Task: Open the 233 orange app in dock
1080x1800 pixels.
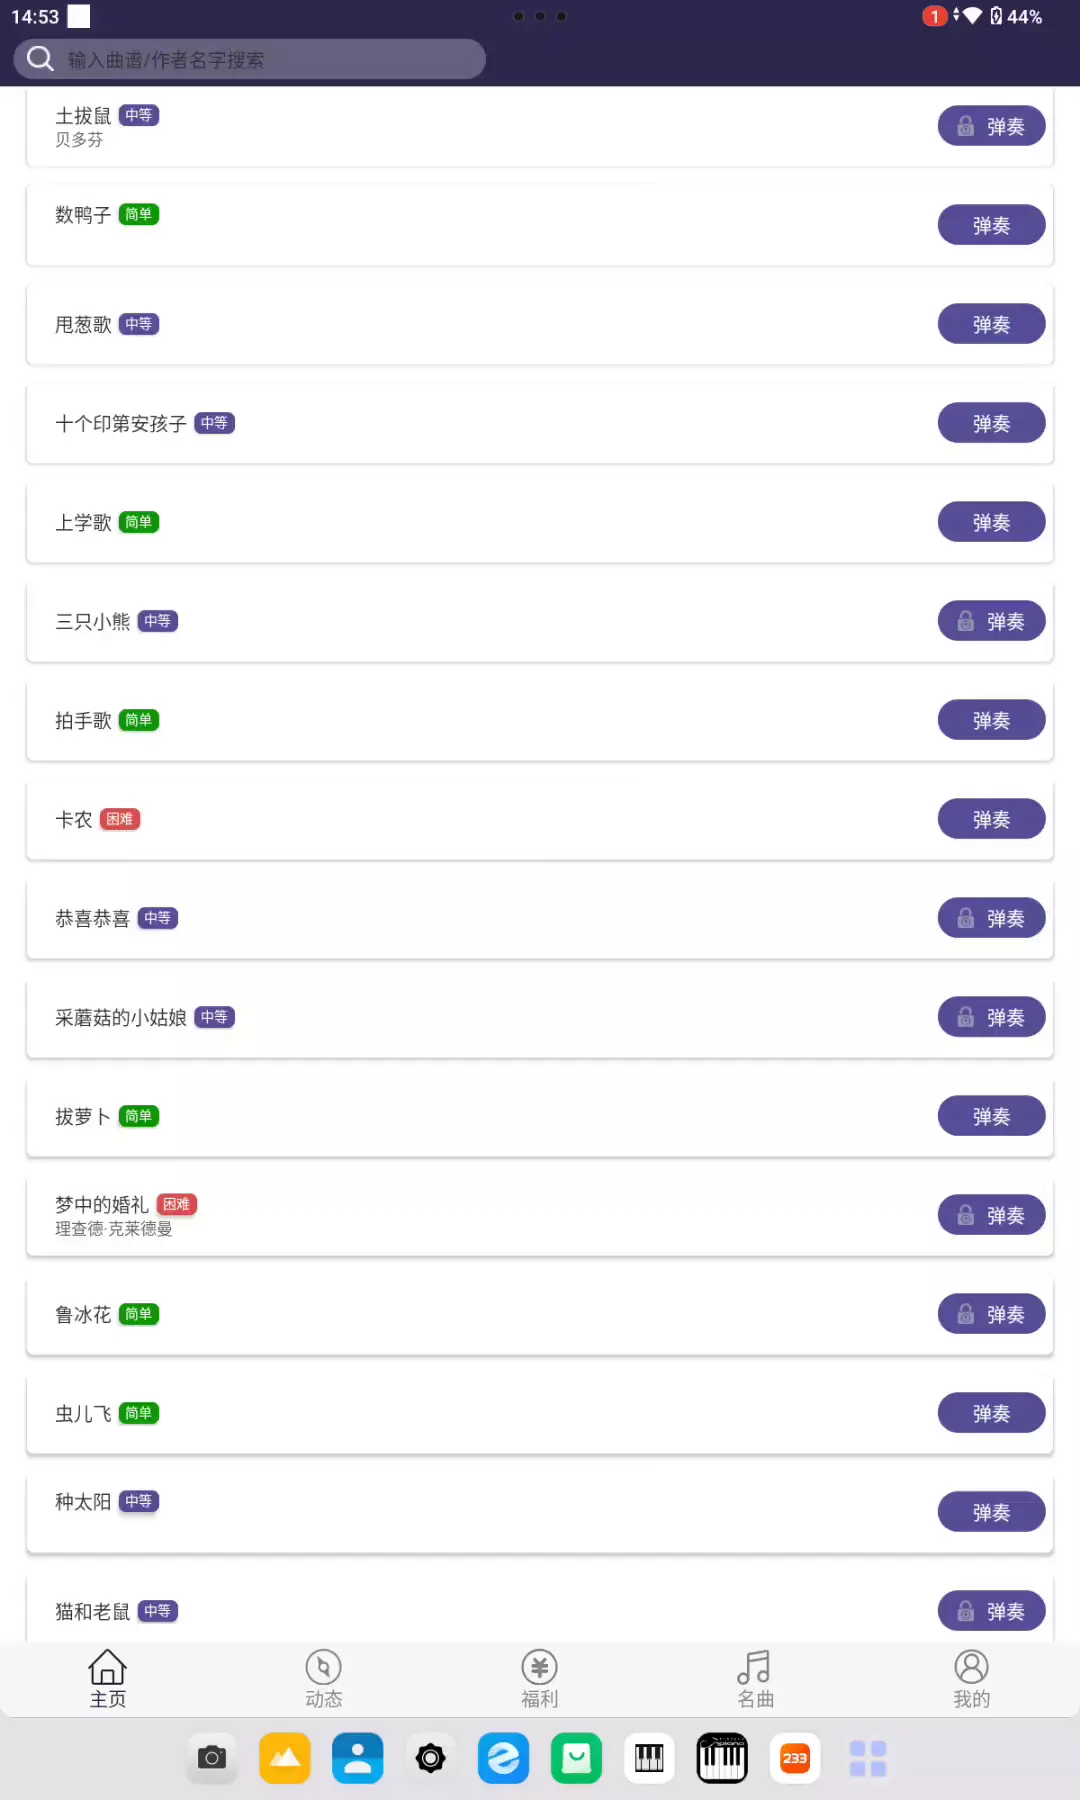Action: pyautogui.click(x=795, y=1758)
